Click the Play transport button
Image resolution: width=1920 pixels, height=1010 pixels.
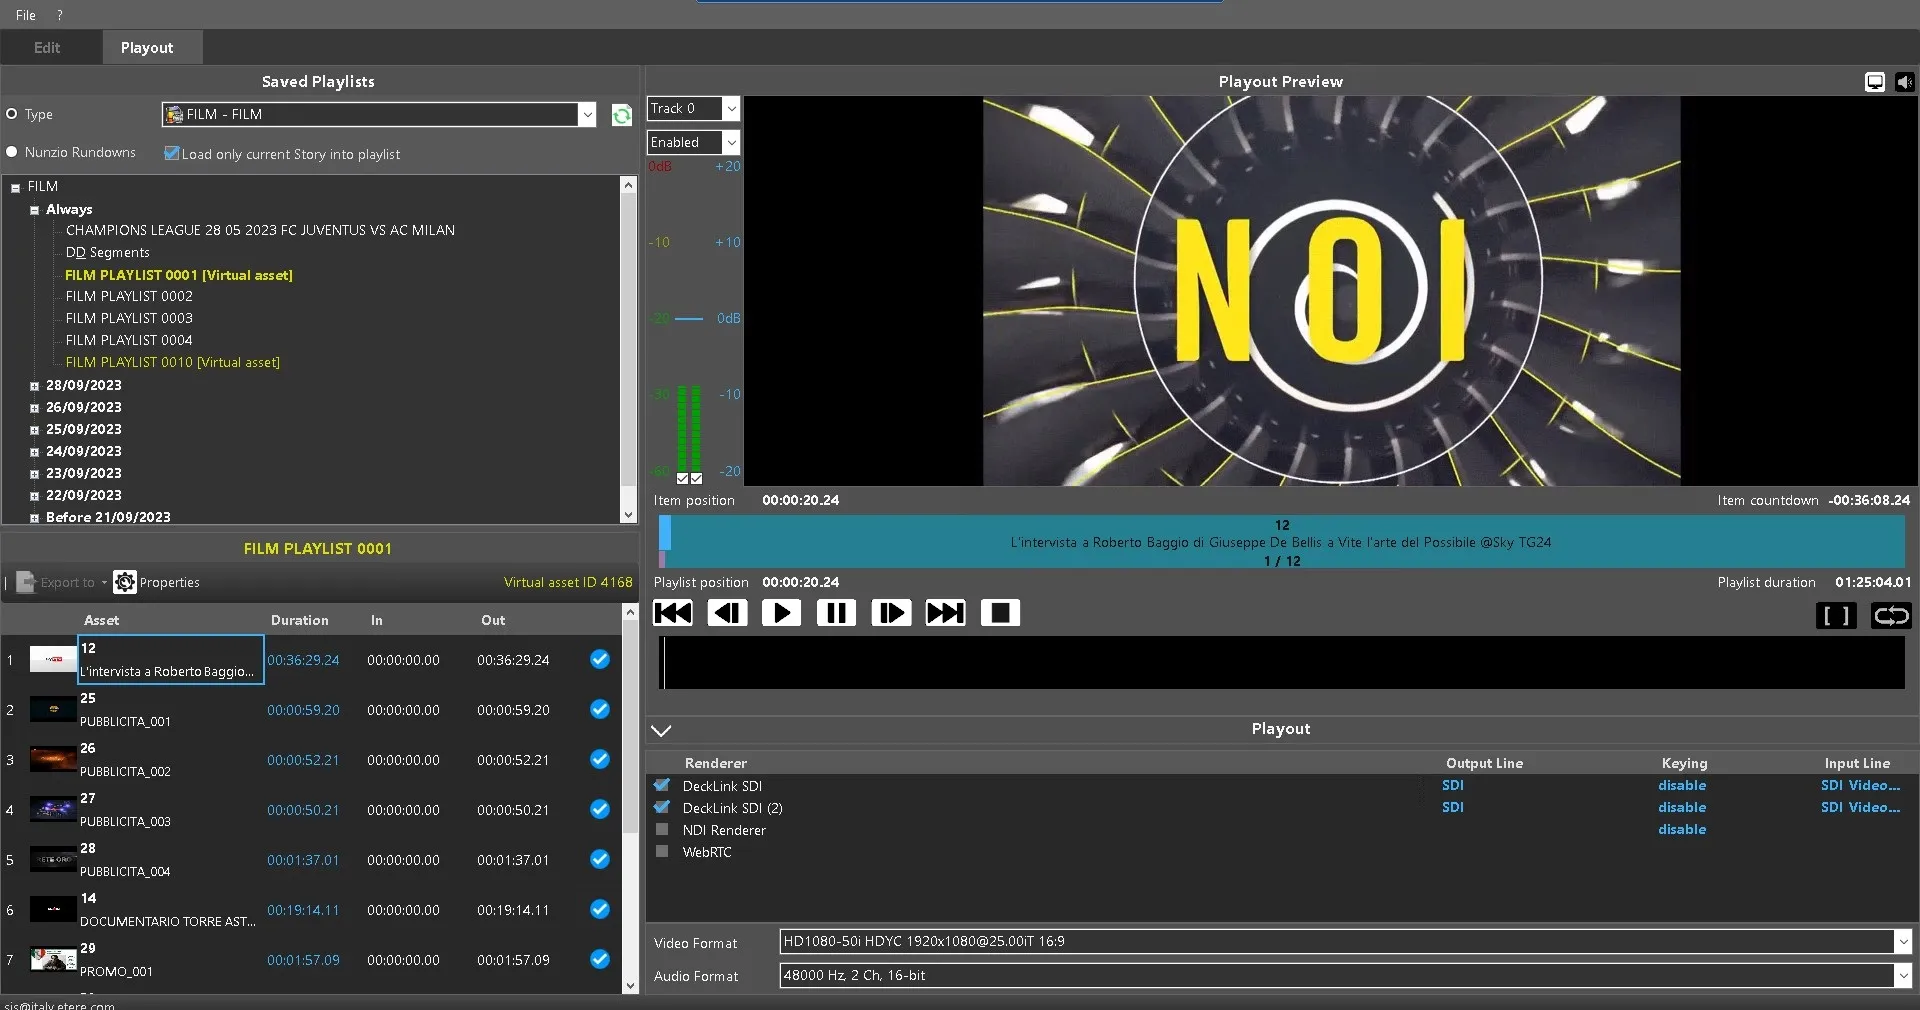pos(781,613)
